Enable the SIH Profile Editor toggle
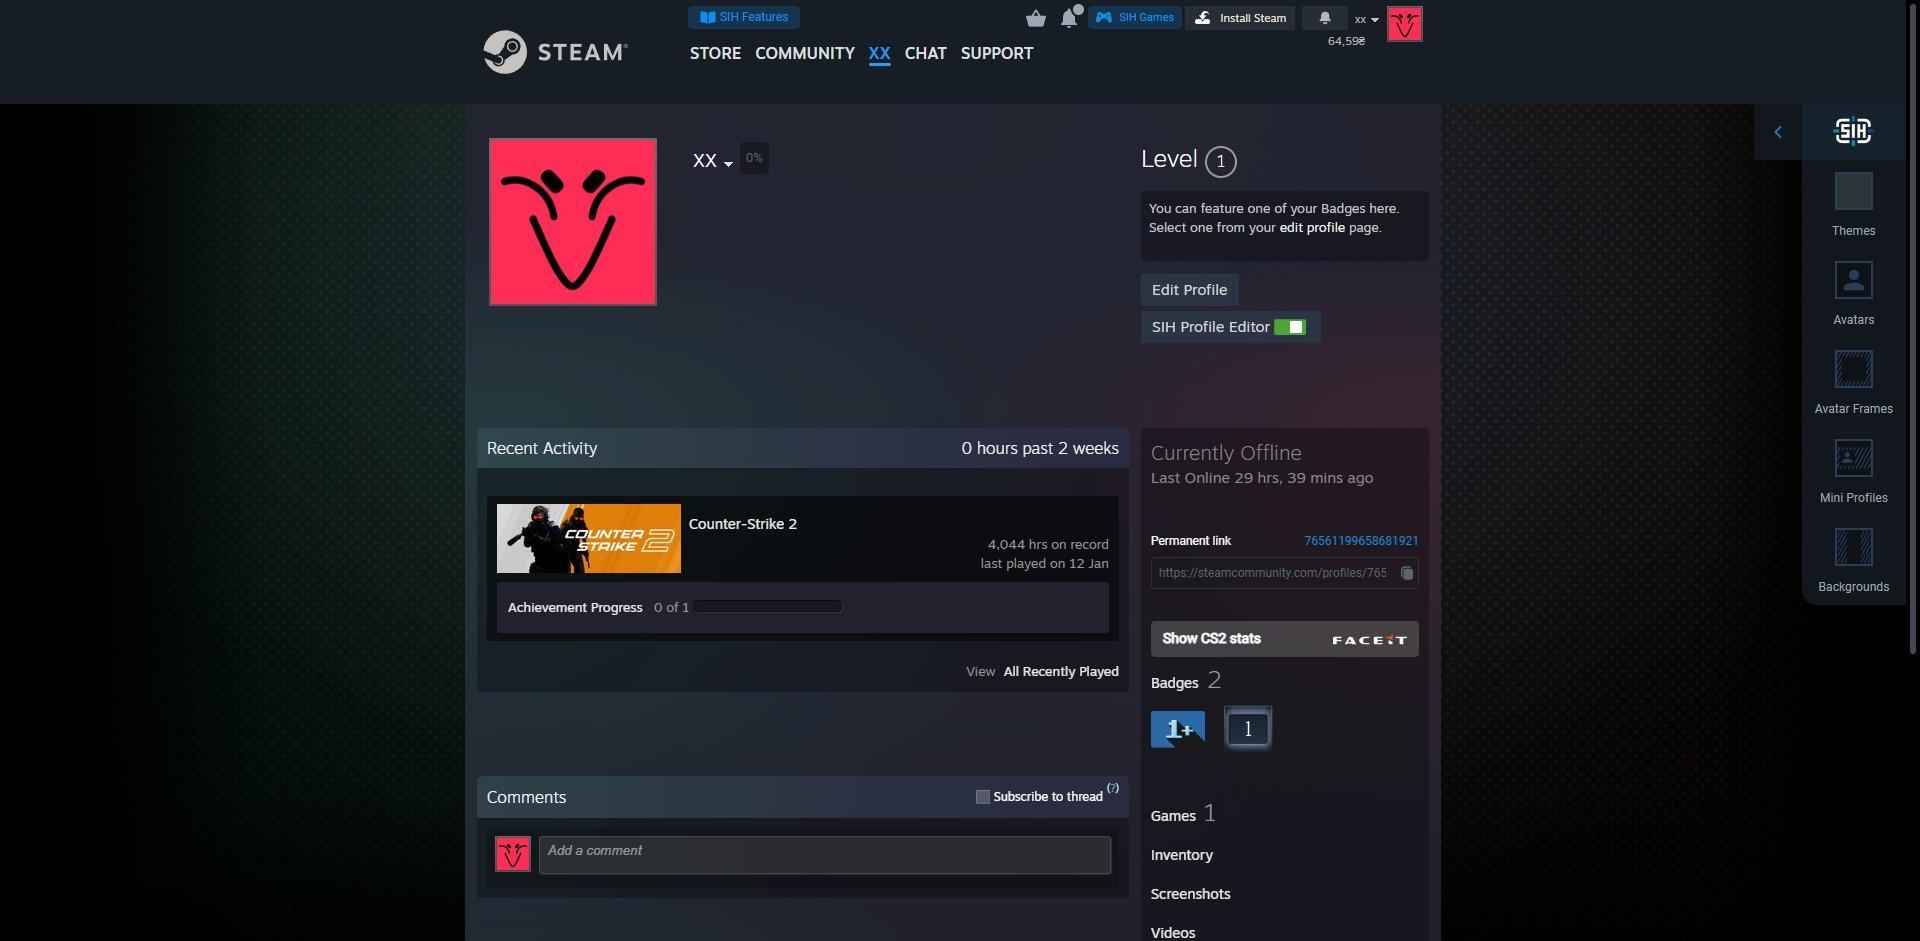 [1291, 326]
